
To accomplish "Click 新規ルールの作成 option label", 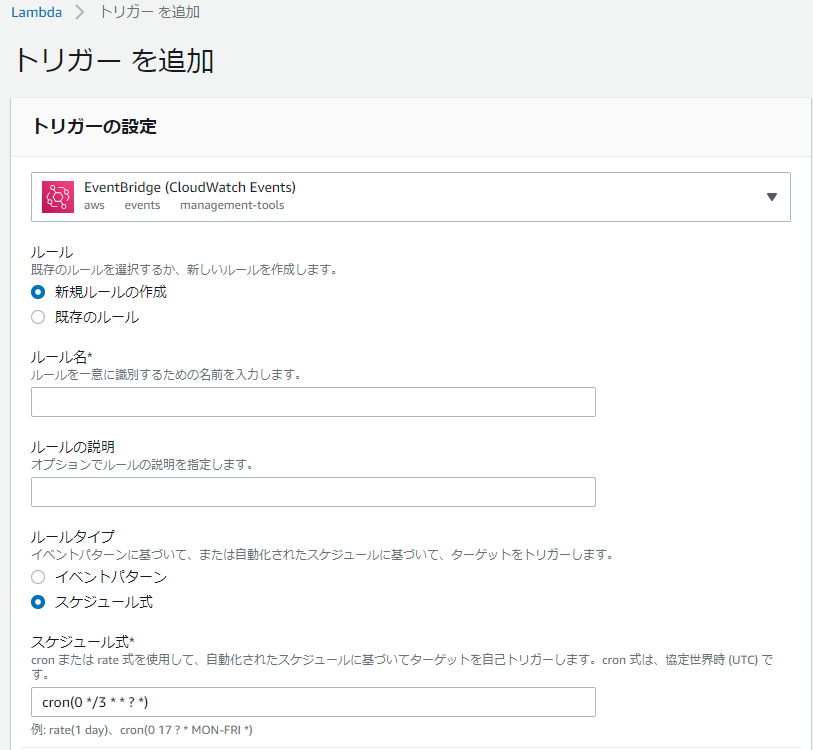I will (x=111, y=292).
